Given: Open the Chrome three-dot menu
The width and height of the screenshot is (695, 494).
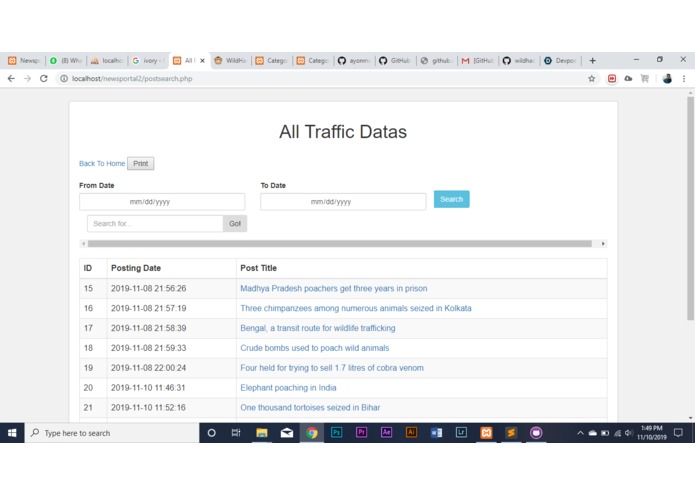Looking at the screenshot, I should 684,78.
